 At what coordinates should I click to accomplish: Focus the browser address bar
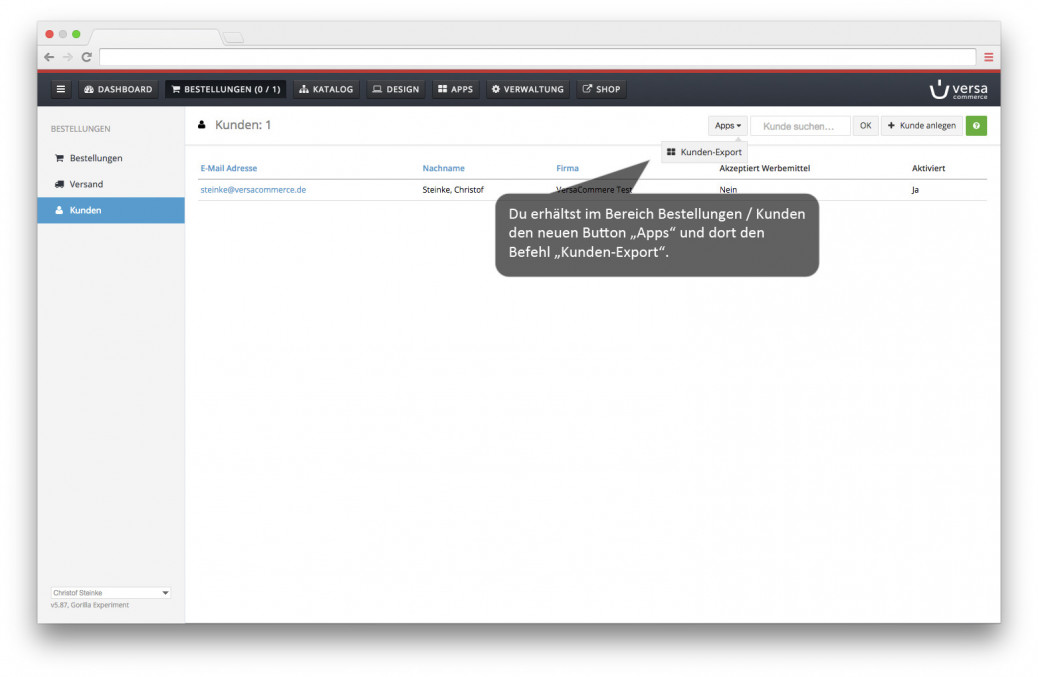coord(538,57)
